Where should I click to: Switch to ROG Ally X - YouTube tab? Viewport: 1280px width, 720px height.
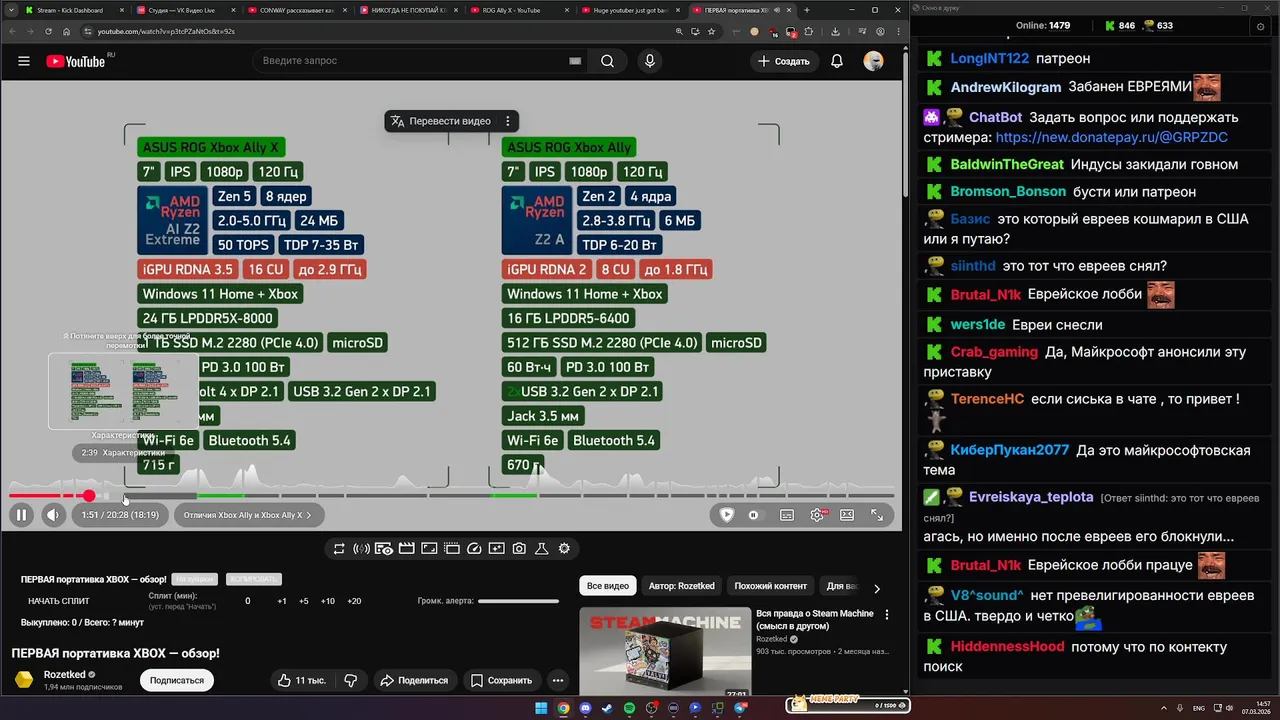[520, 10]
